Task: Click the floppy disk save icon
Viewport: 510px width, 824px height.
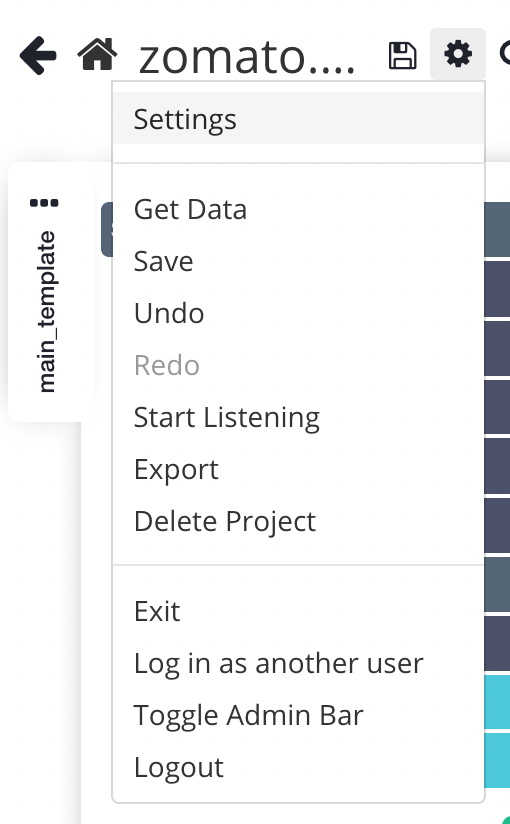Action: [402, 56]
